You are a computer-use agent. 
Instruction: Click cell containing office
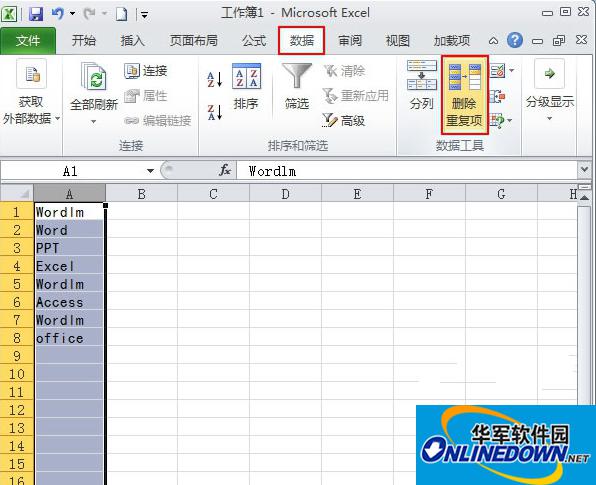point(69,338)
